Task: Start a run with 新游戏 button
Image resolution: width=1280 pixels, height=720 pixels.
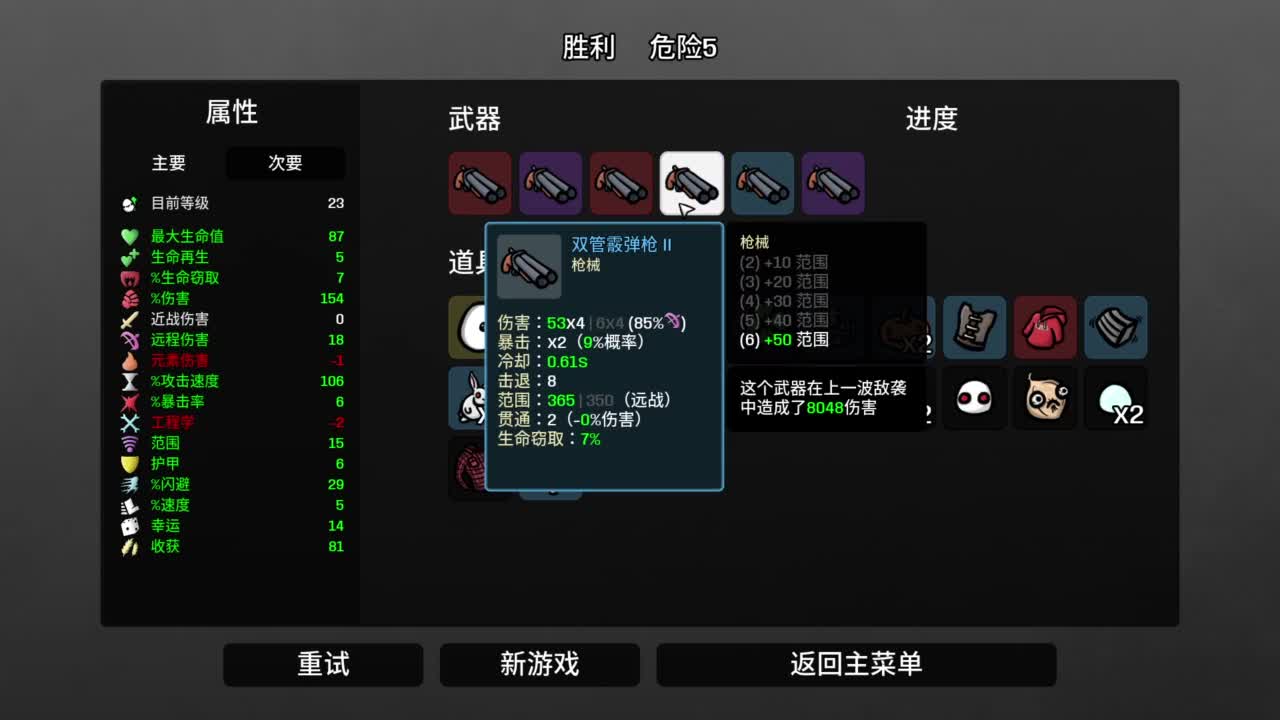Action: coord(540,664)
